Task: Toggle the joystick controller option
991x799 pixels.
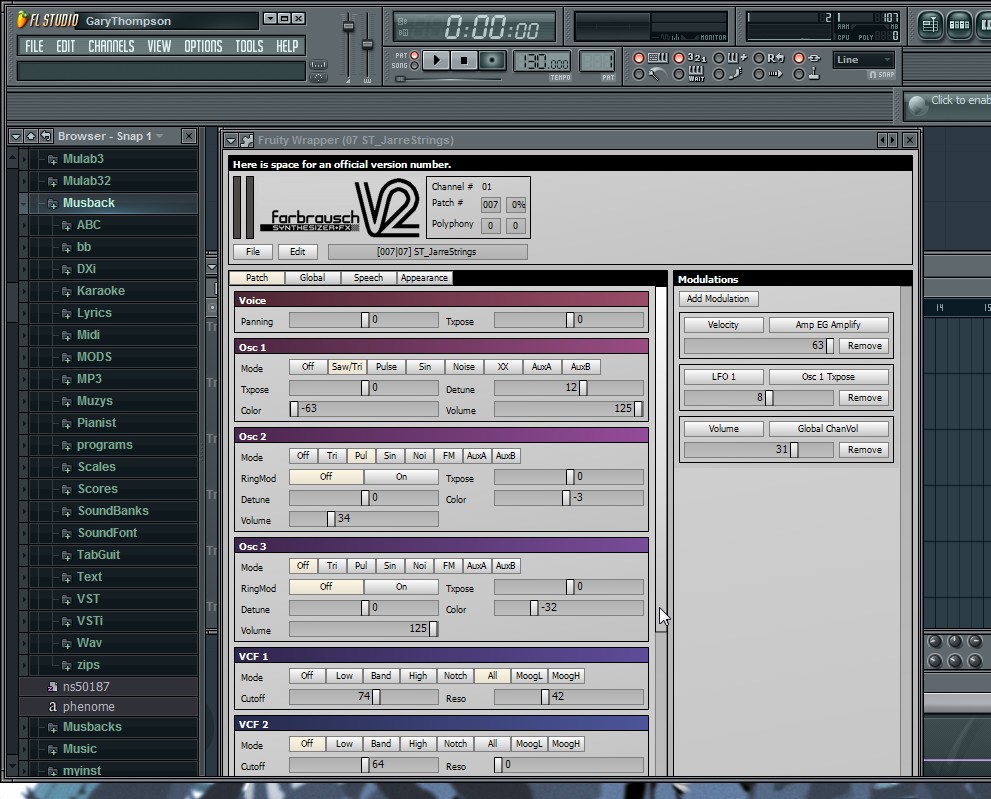Action: pos(799,75)
